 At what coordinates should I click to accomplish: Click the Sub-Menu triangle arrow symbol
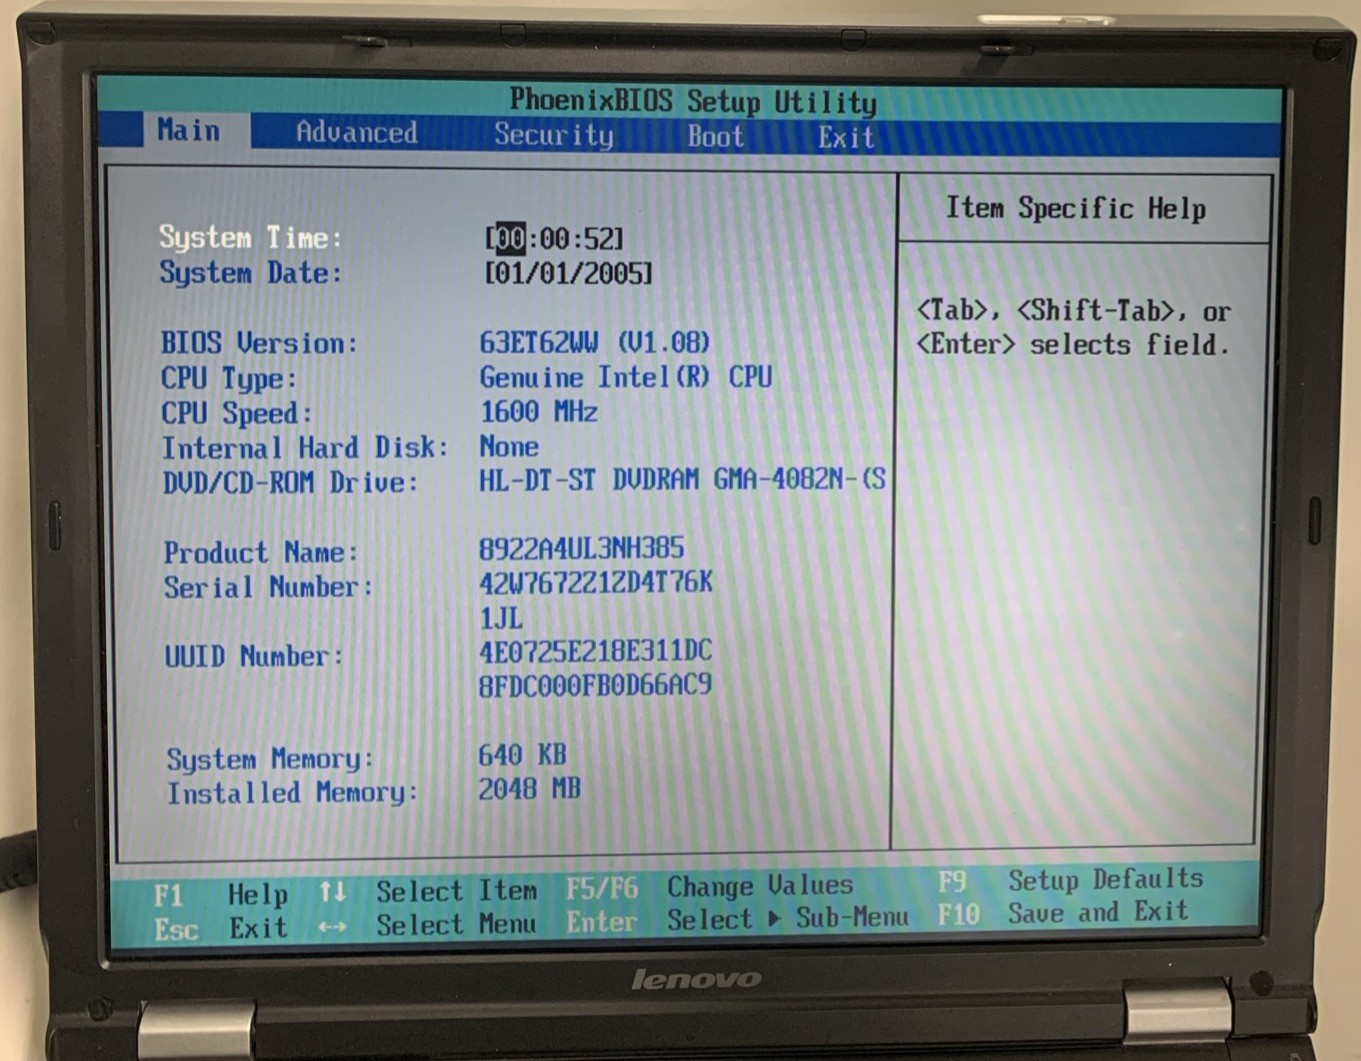click(774, 918)
